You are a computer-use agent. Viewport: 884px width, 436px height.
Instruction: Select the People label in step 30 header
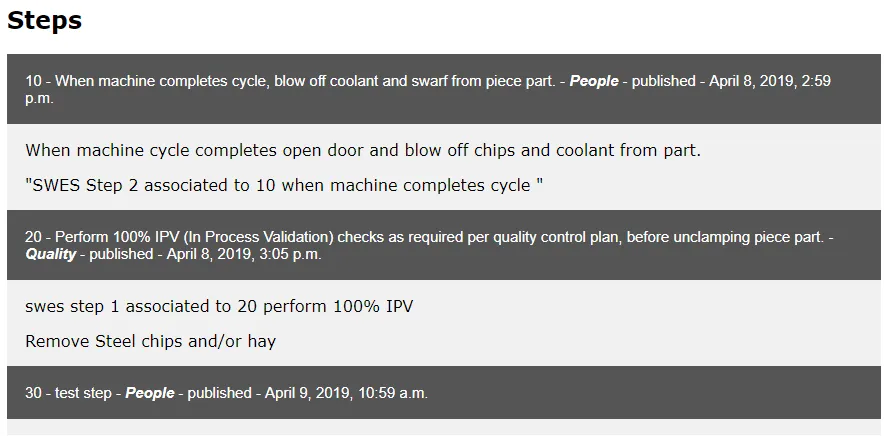[x=149, y=393]
